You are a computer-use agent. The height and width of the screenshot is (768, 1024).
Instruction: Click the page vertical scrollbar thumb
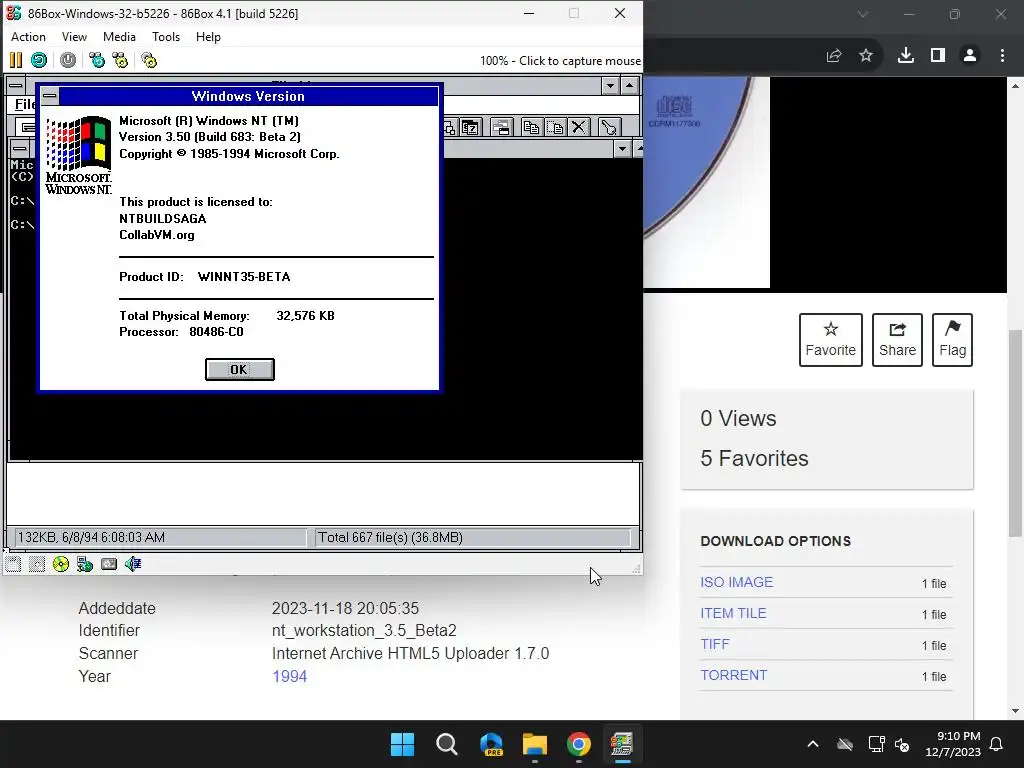1015,432
